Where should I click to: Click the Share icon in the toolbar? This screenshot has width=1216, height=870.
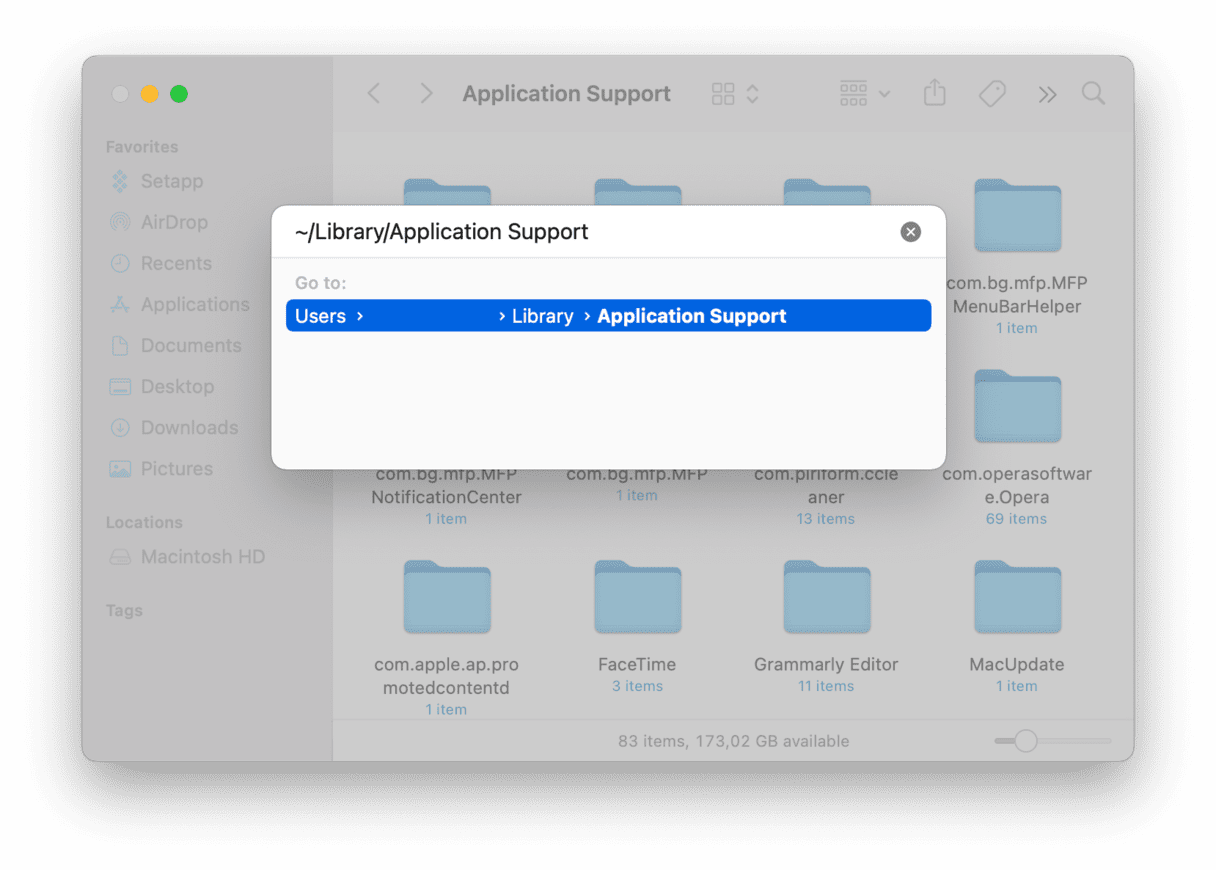[x=934, y=94]
